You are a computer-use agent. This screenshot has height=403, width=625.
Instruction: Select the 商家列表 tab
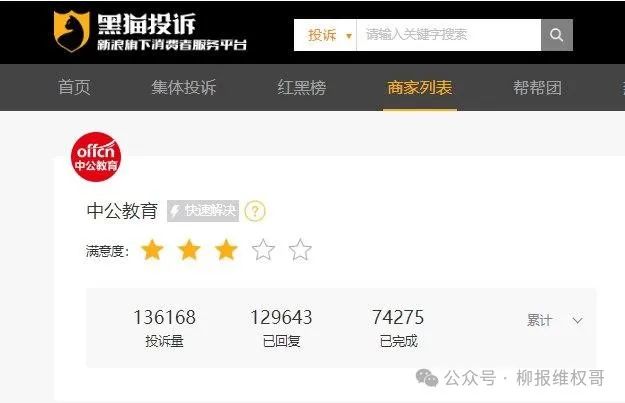pos(420,87)
